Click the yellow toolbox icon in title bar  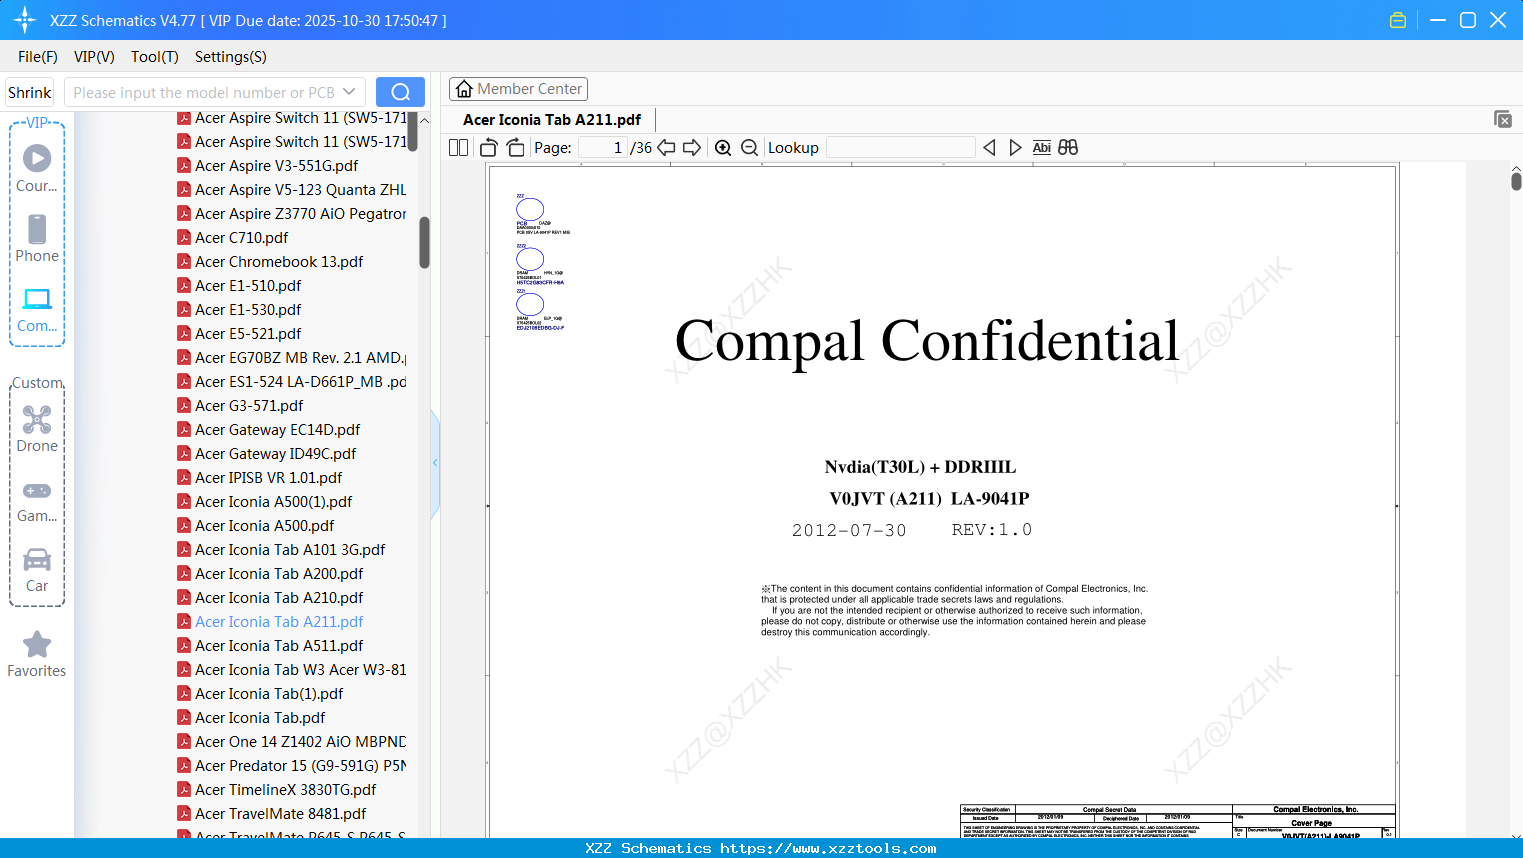pos(1398,20)
